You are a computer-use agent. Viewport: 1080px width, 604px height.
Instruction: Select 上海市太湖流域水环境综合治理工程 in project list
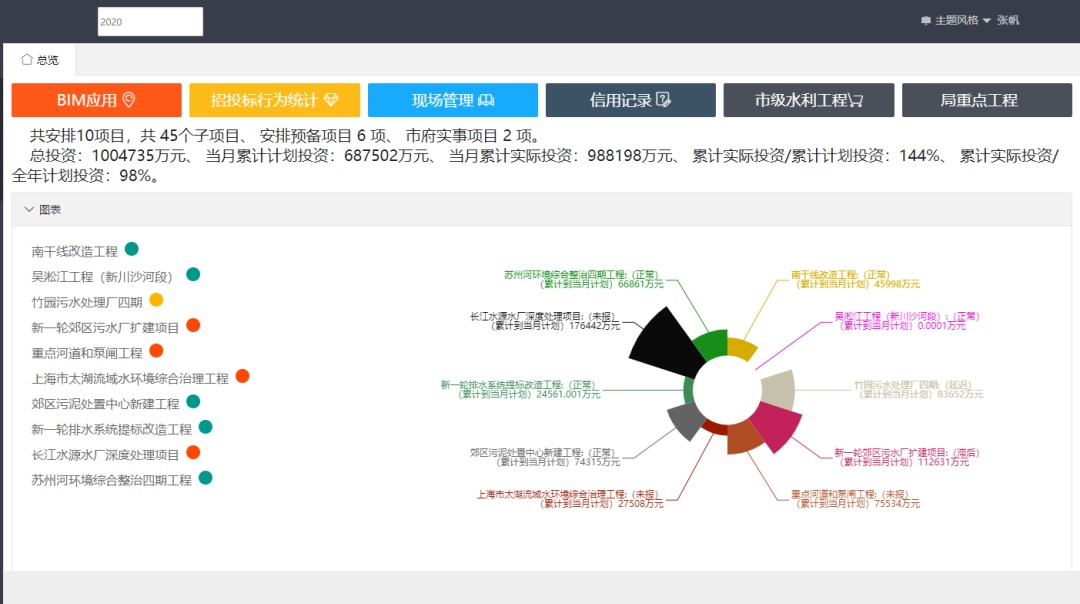pyautogui.click(x=130, y=378)
